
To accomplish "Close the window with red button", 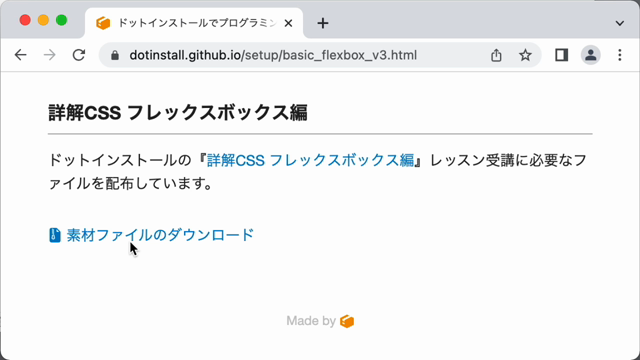I will click(25, 20).
